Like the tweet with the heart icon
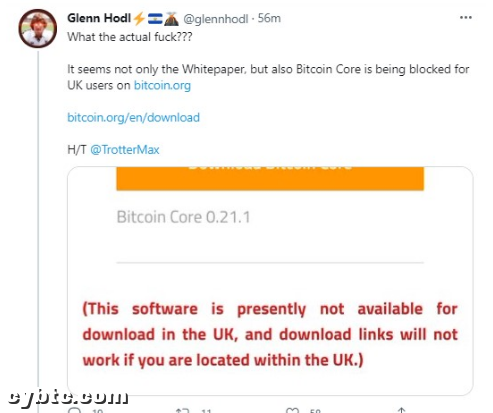493x413 pixels. 292,410
